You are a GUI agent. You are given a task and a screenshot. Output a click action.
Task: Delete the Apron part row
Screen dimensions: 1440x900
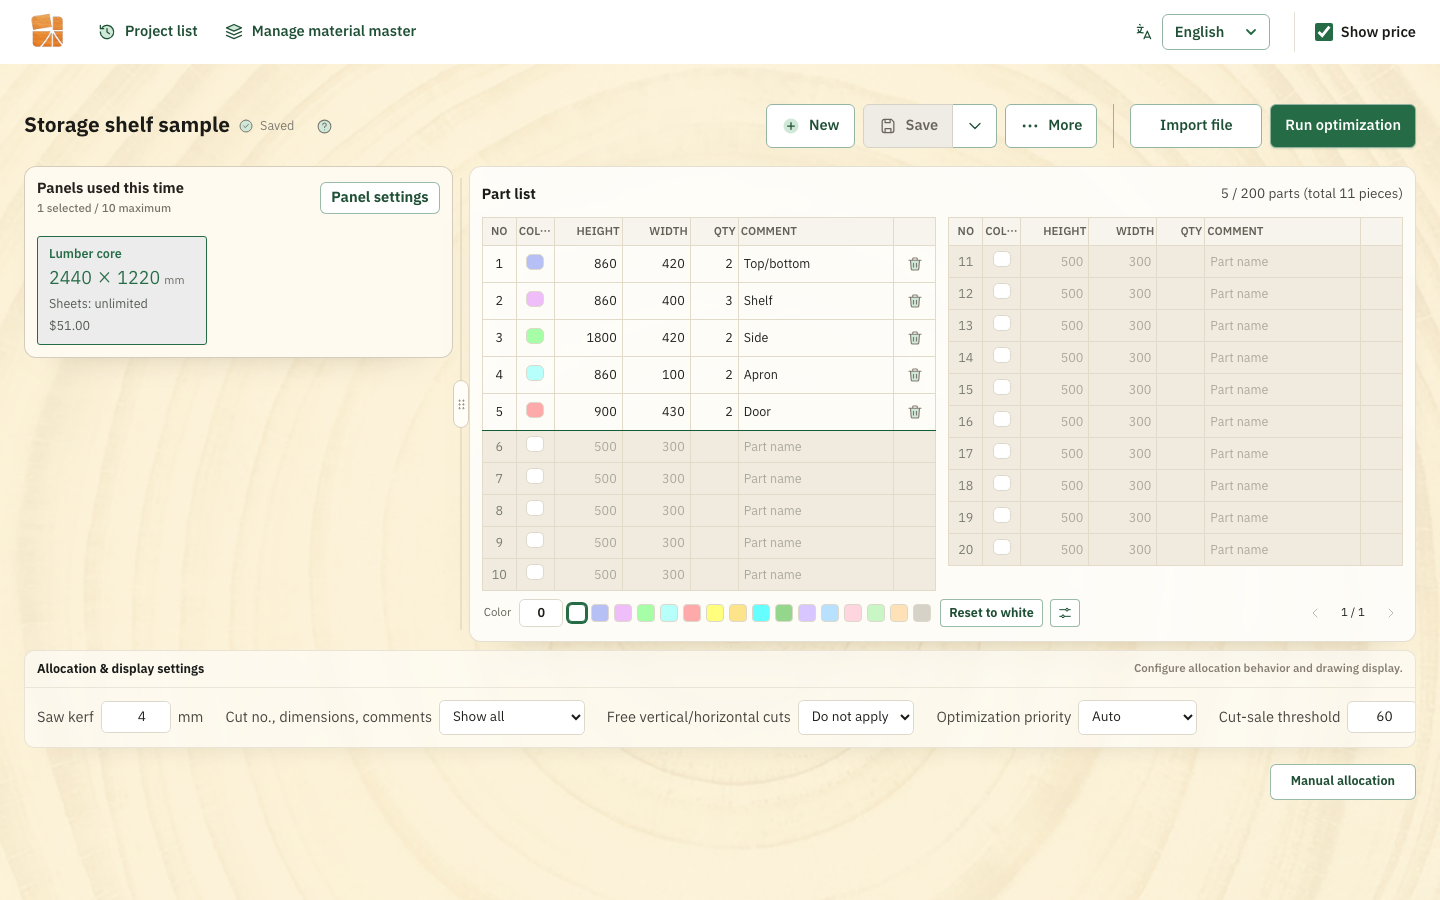coord(915,375)
